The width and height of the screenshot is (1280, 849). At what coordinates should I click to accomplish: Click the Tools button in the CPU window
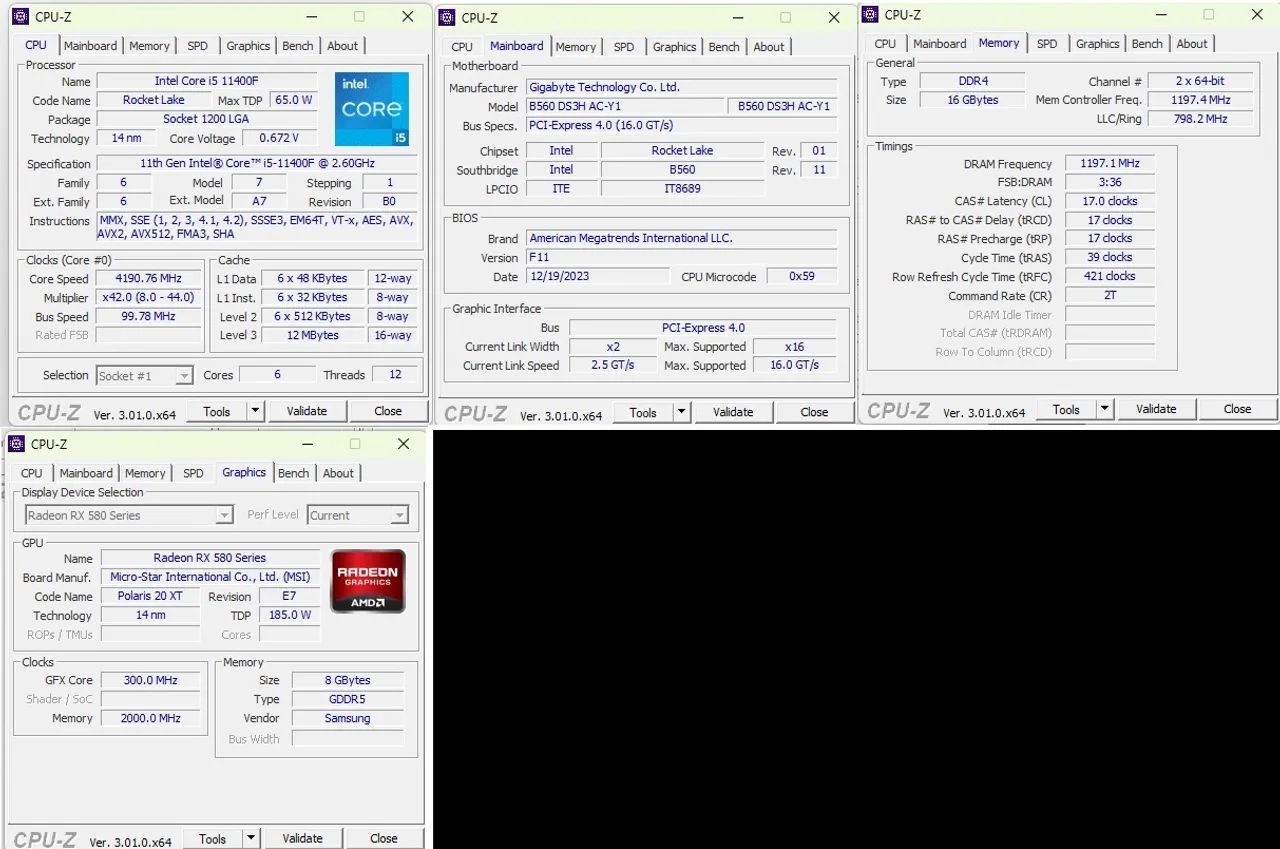point(217,411)
